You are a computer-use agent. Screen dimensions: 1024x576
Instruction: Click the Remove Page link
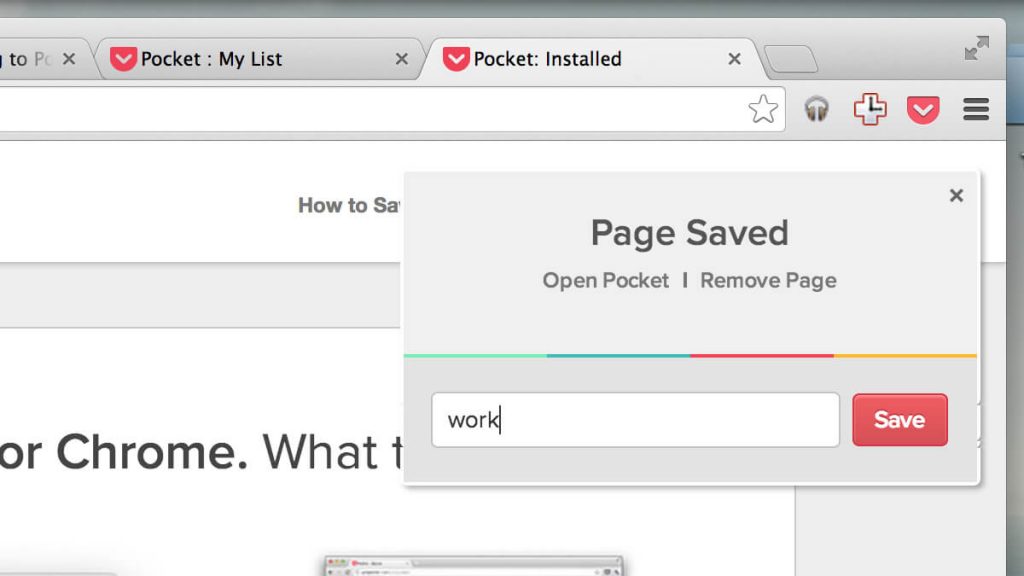click(x=768, y=281)
